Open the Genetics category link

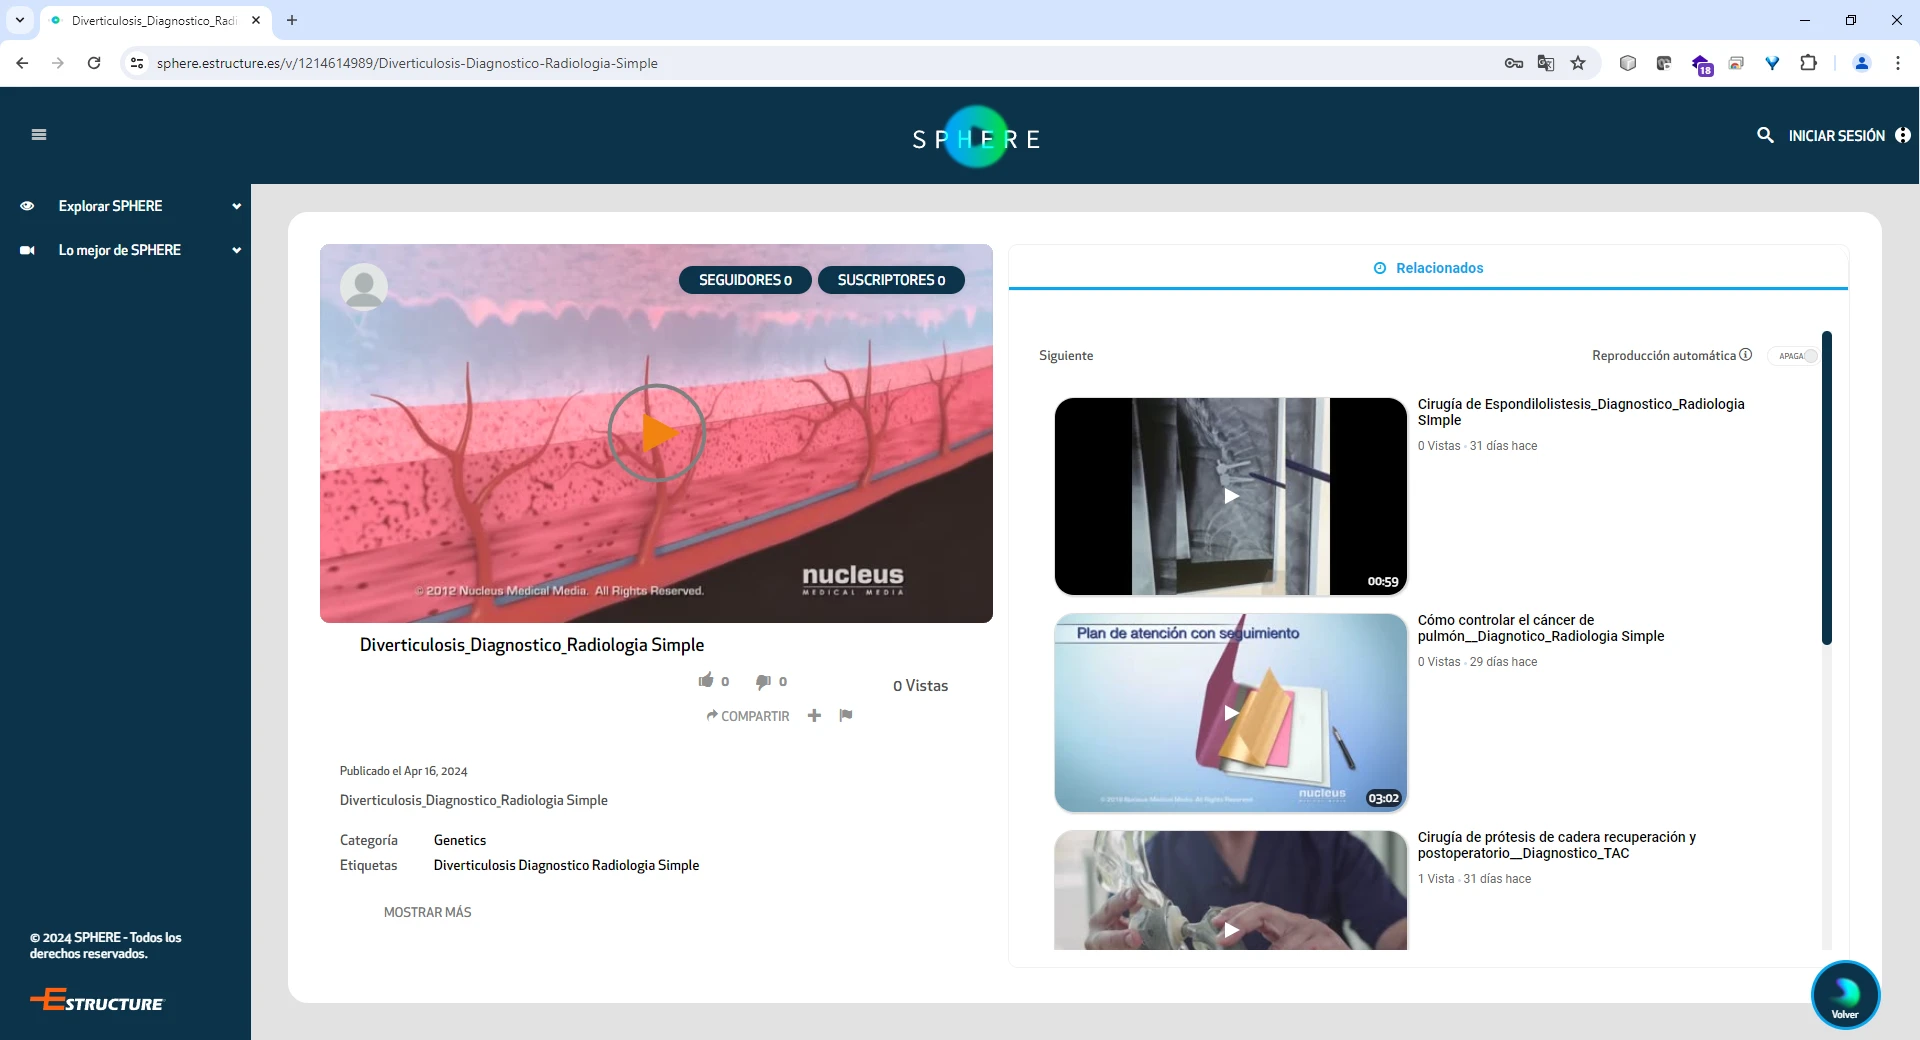459,840
